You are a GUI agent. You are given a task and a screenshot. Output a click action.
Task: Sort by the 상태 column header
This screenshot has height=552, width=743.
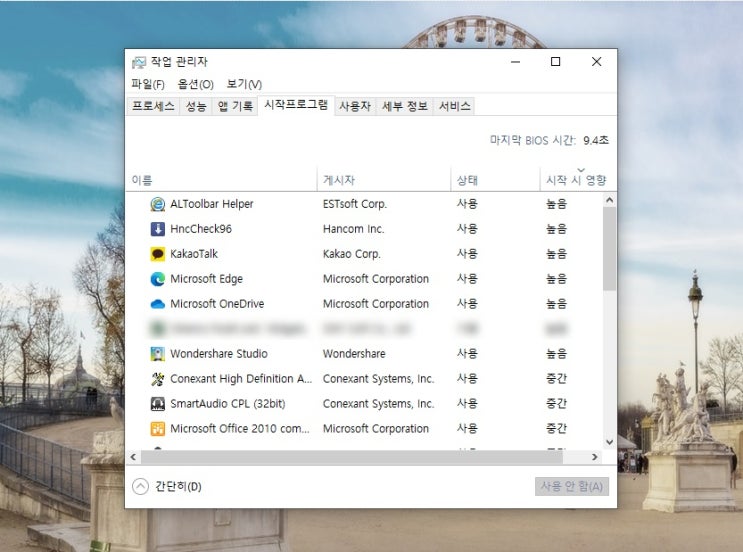(495, 180)
